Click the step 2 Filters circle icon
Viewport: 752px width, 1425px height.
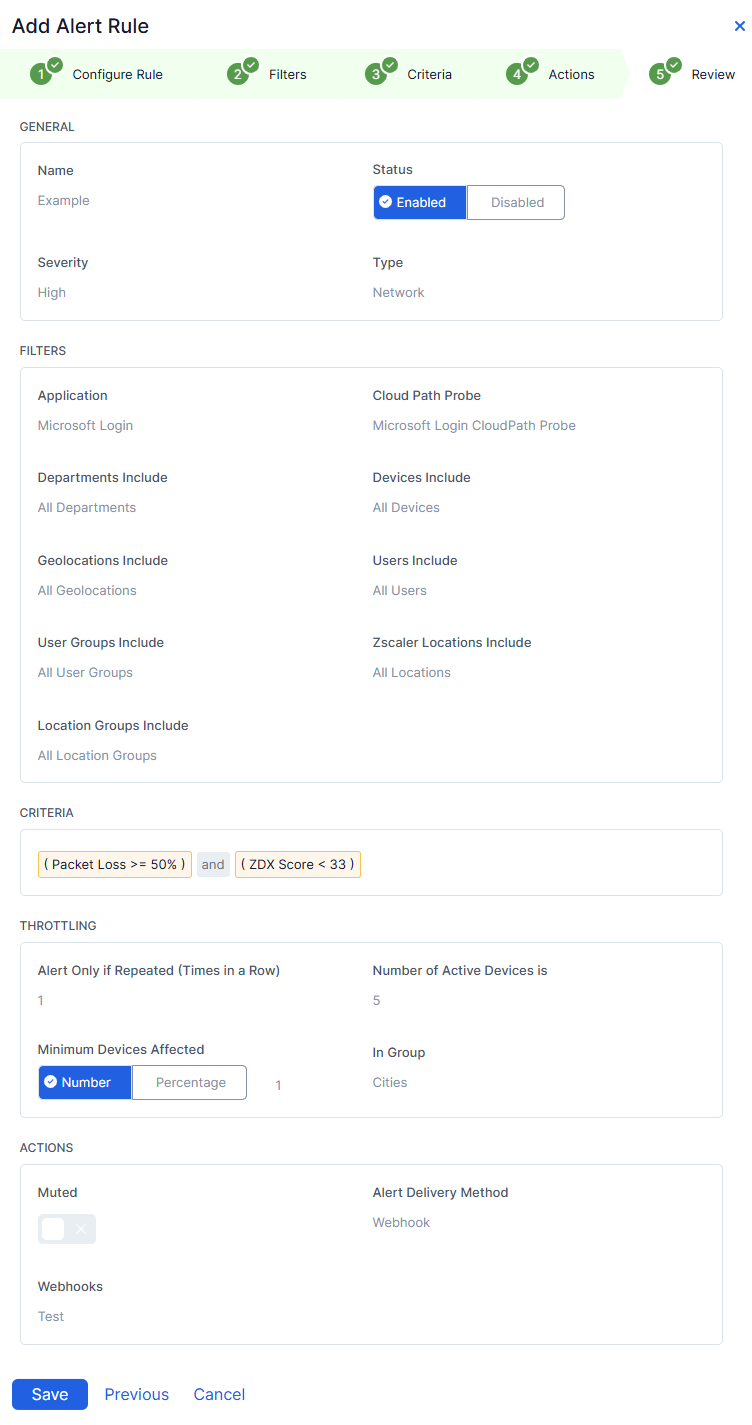(238, 74)
